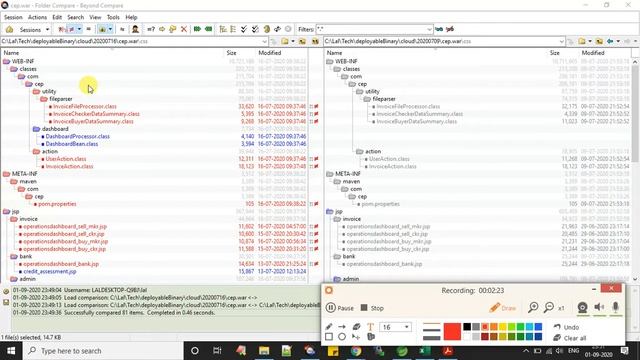
Task: Toggle system speaker audio in recorder
Action: 599,307
